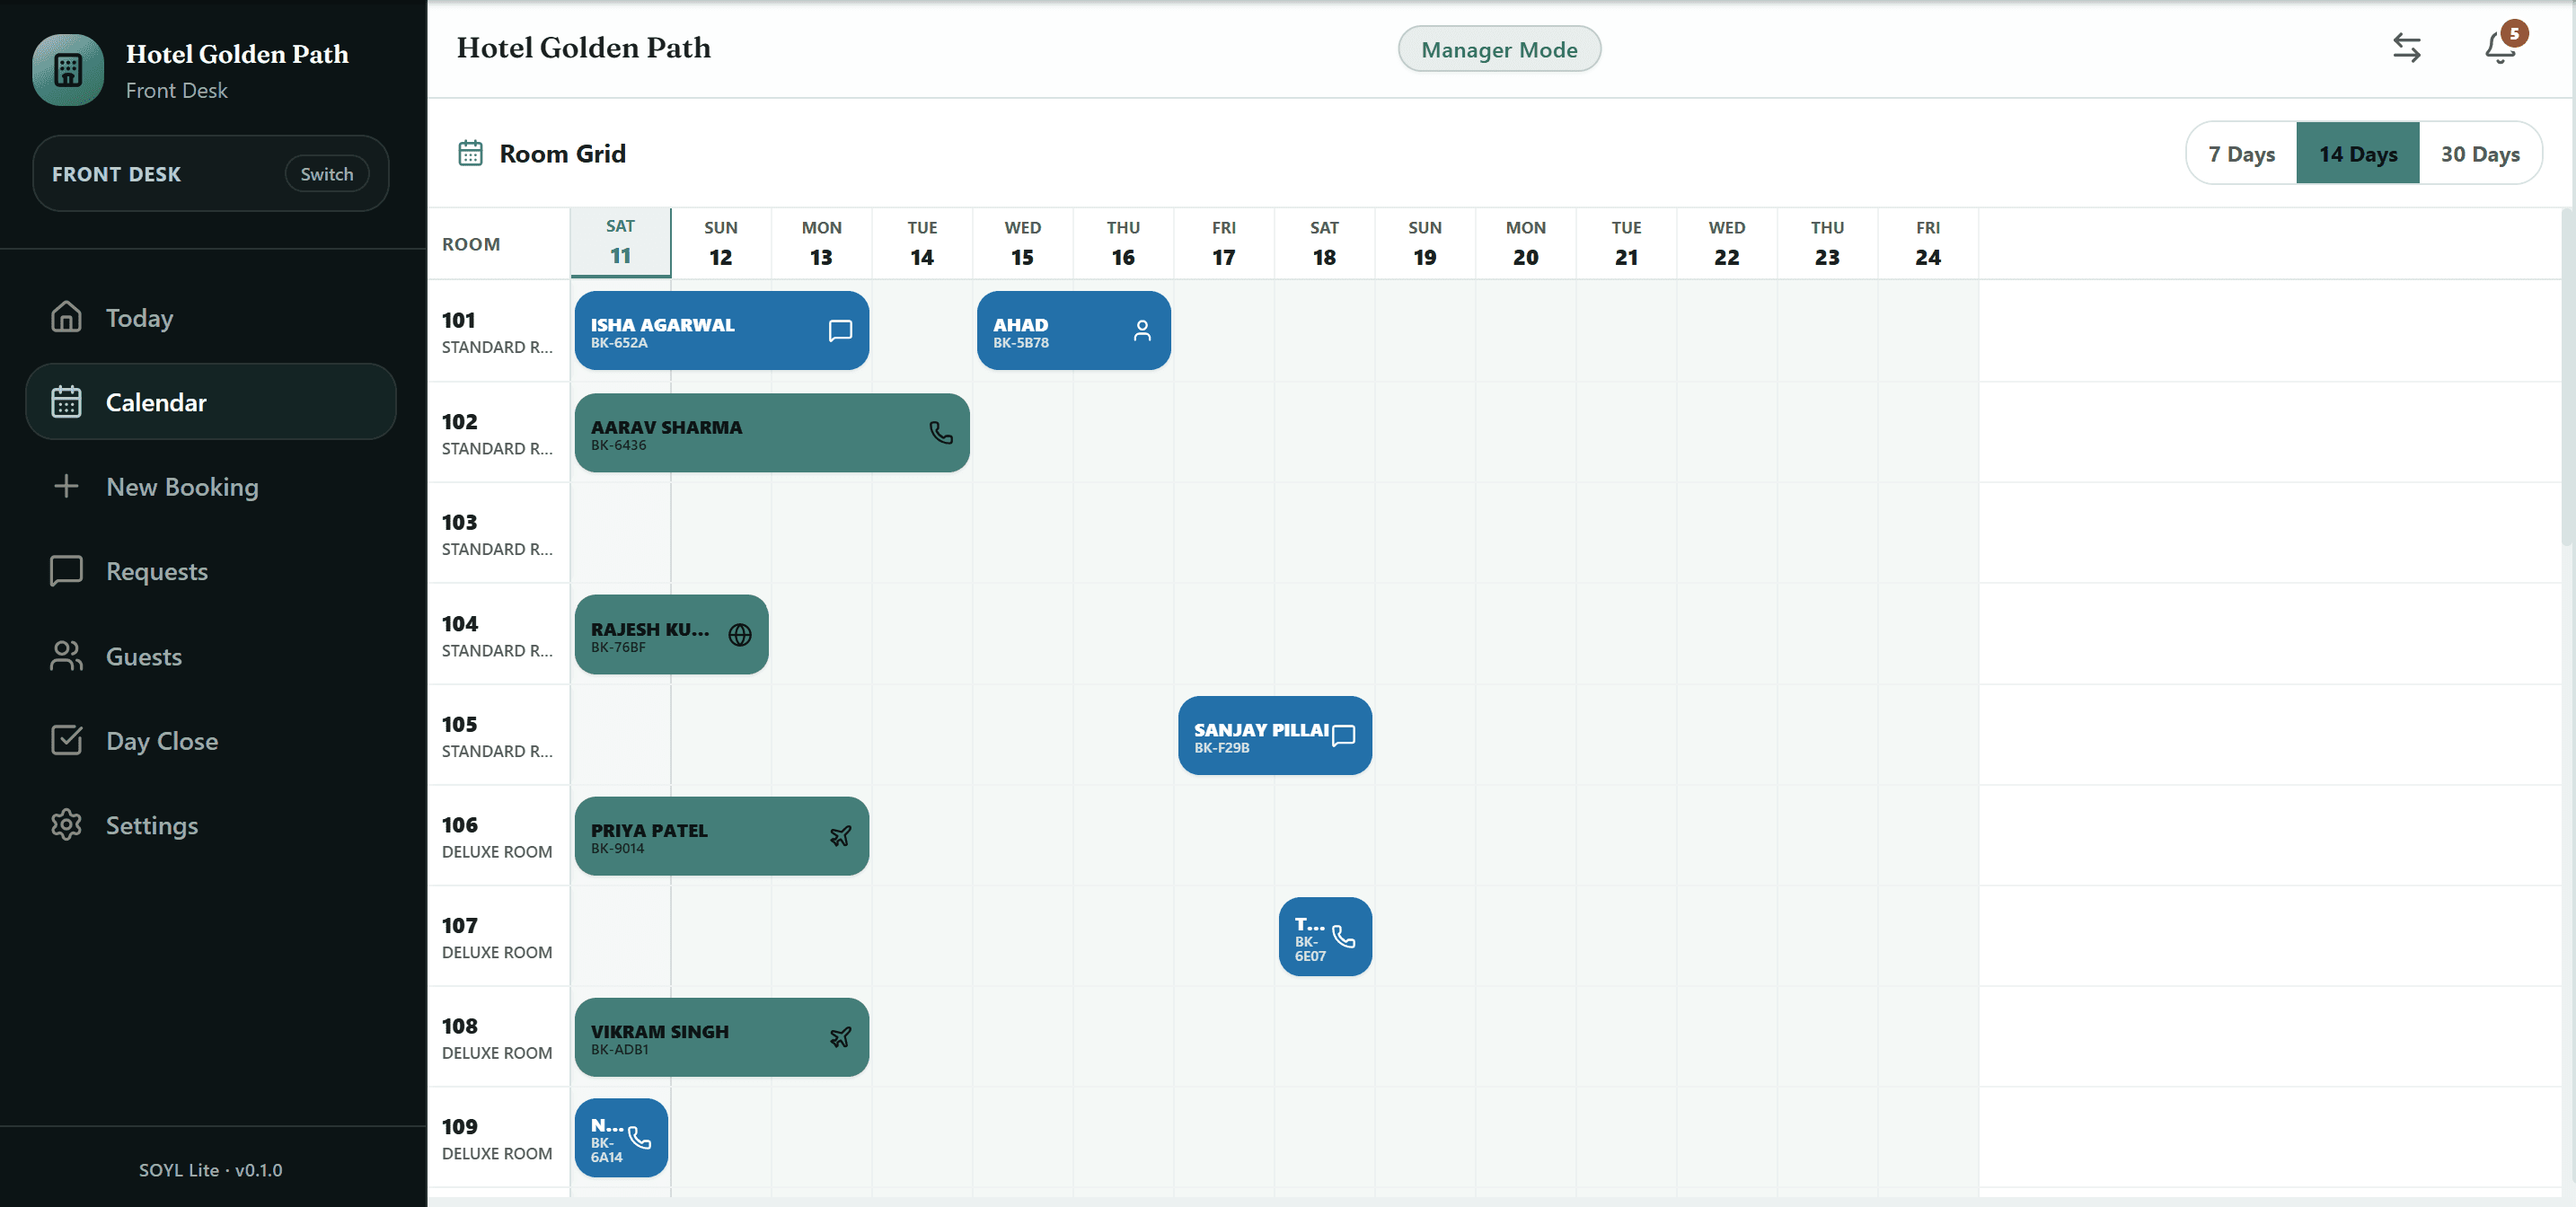2576x1207 pixels.
Task: Click the chat icon on Isha Agarwal booking
Action: (x=840, y=330)
